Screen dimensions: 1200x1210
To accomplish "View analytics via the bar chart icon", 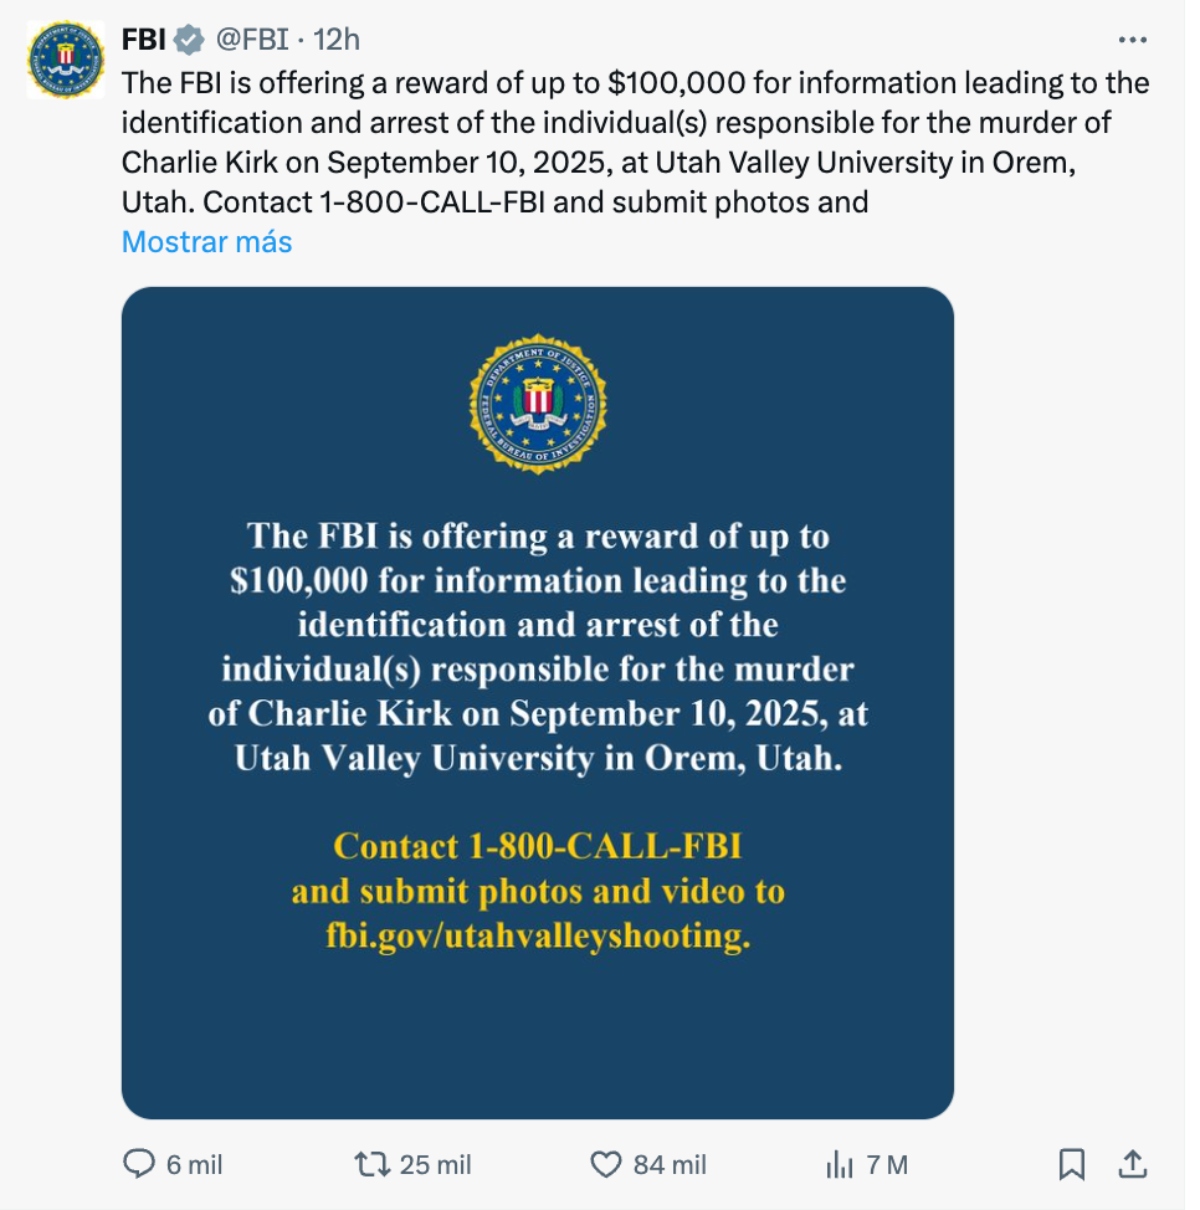I will (839, 1164).
